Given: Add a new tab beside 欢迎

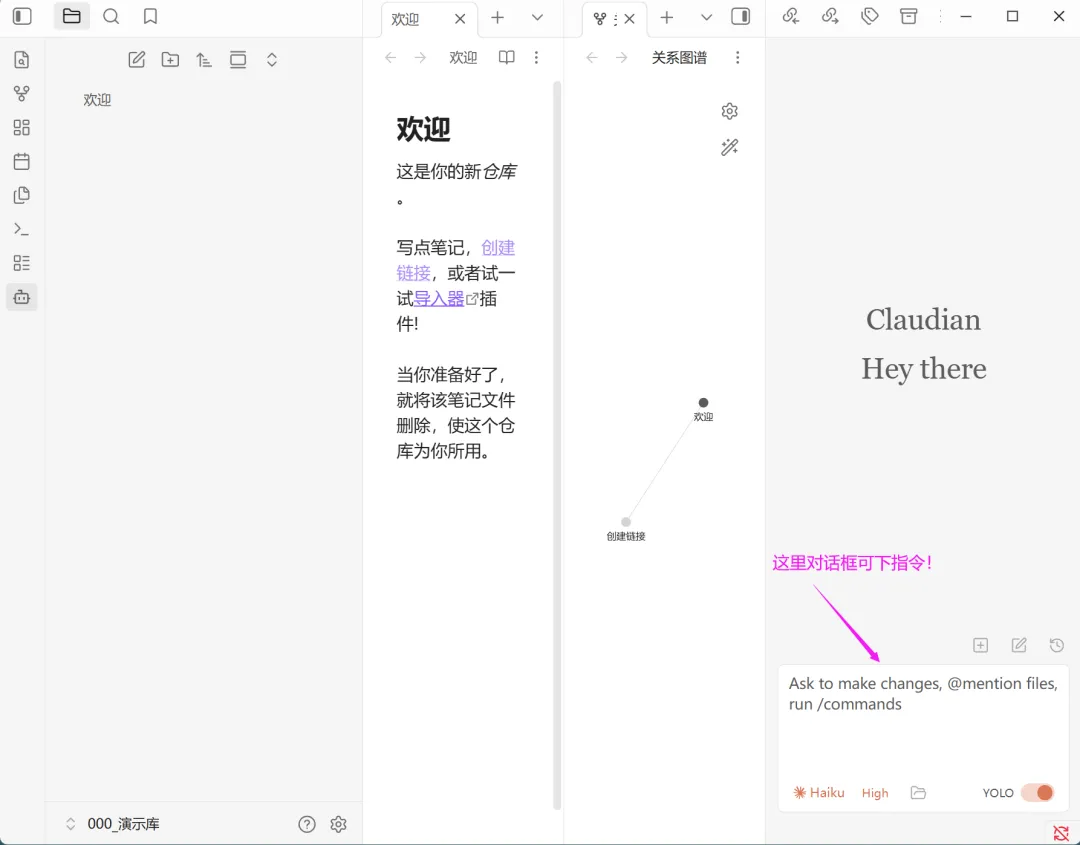Looking at the screenshot, I should pyautogui.click(x=497, y=17).
